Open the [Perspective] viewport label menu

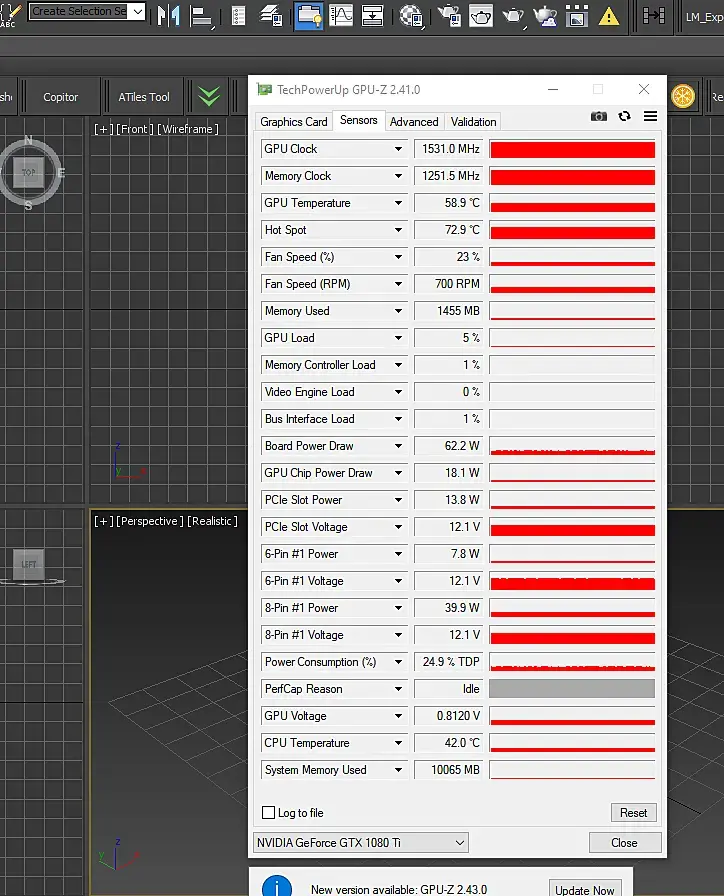click(x=150, y=521)
